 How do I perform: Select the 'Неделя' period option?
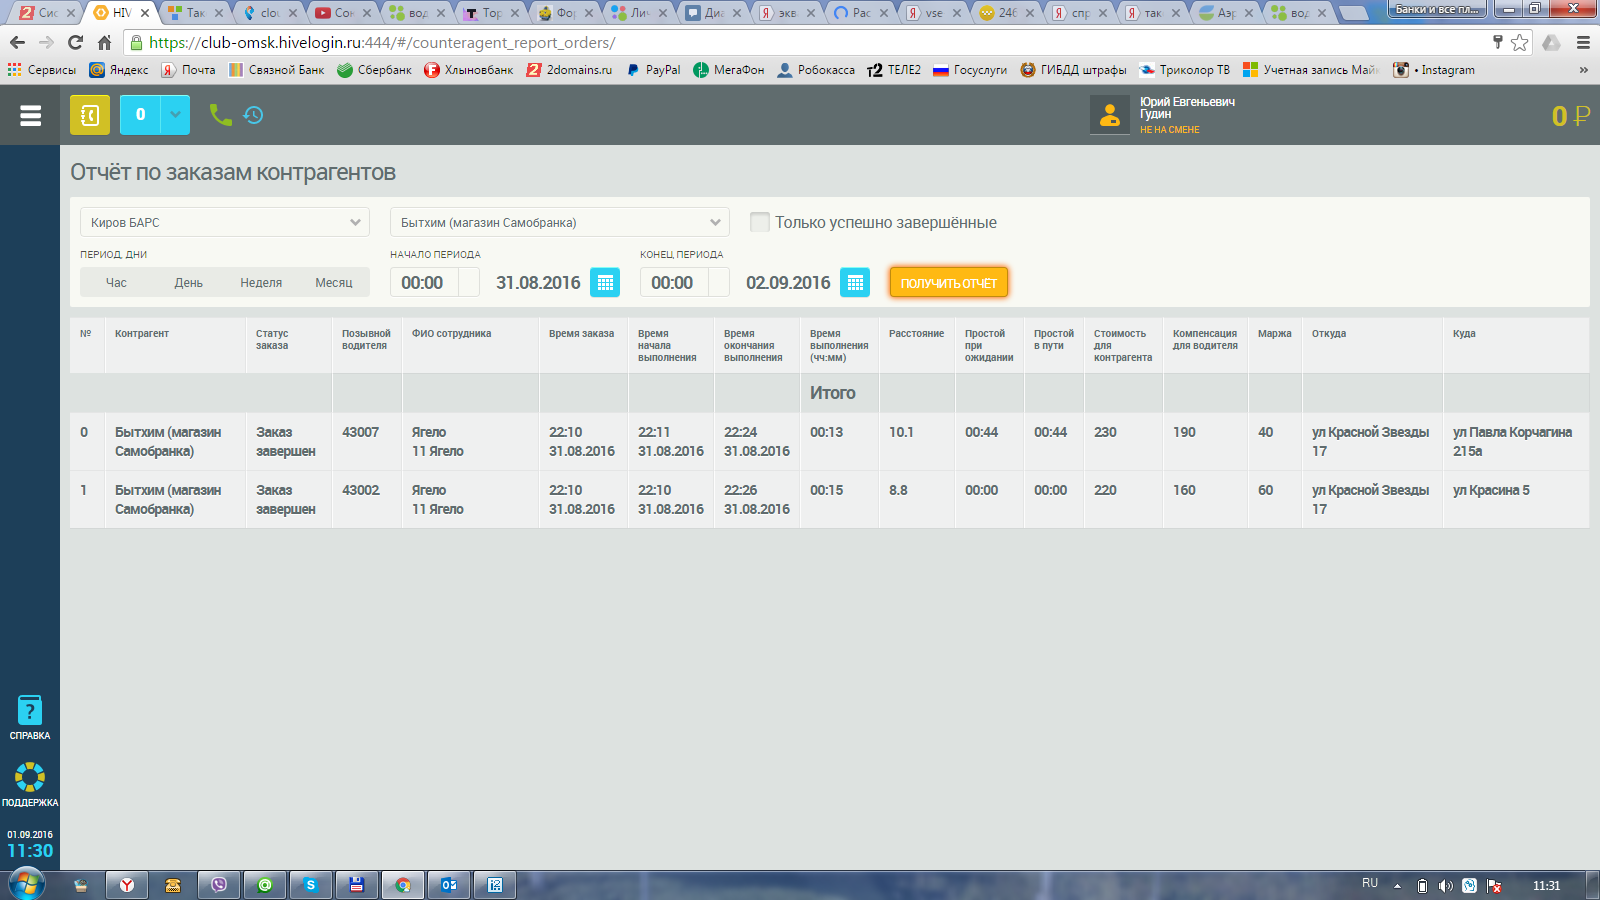[261, 283]
